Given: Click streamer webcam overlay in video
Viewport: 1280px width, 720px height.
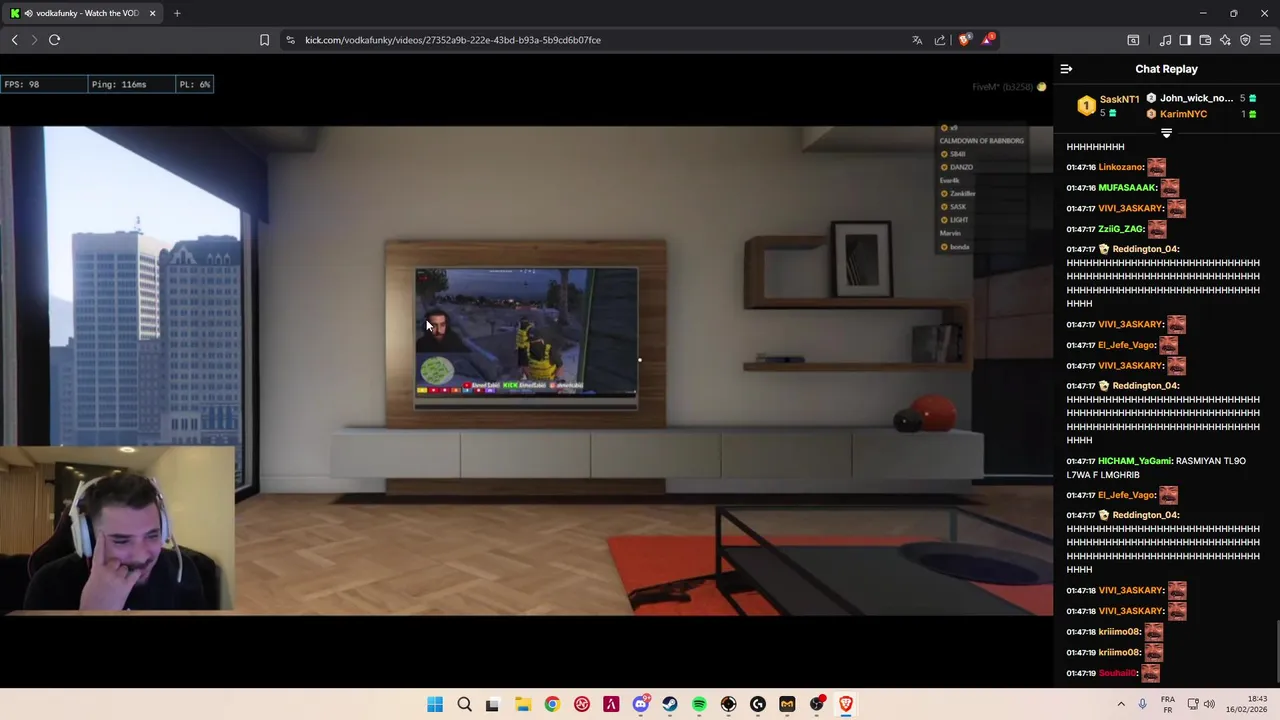Looking at the screenshot, I should click(x=117, y=528).
